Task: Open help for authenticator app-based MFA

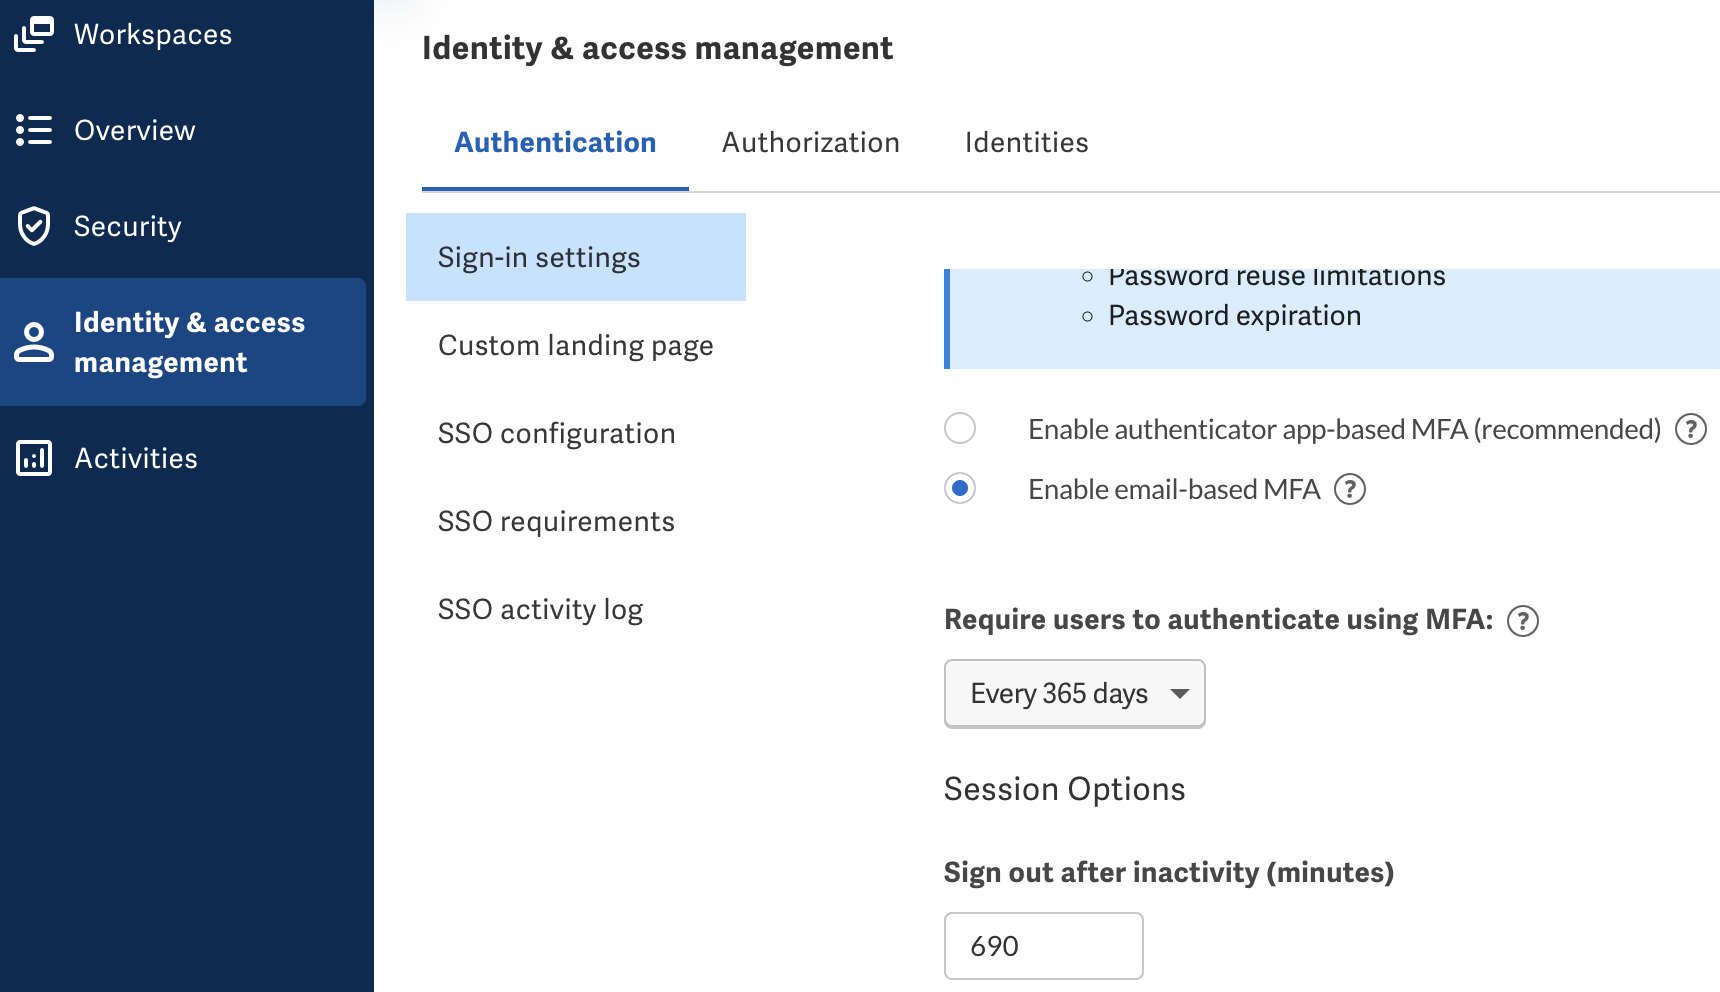Action: pos(1691,429)
